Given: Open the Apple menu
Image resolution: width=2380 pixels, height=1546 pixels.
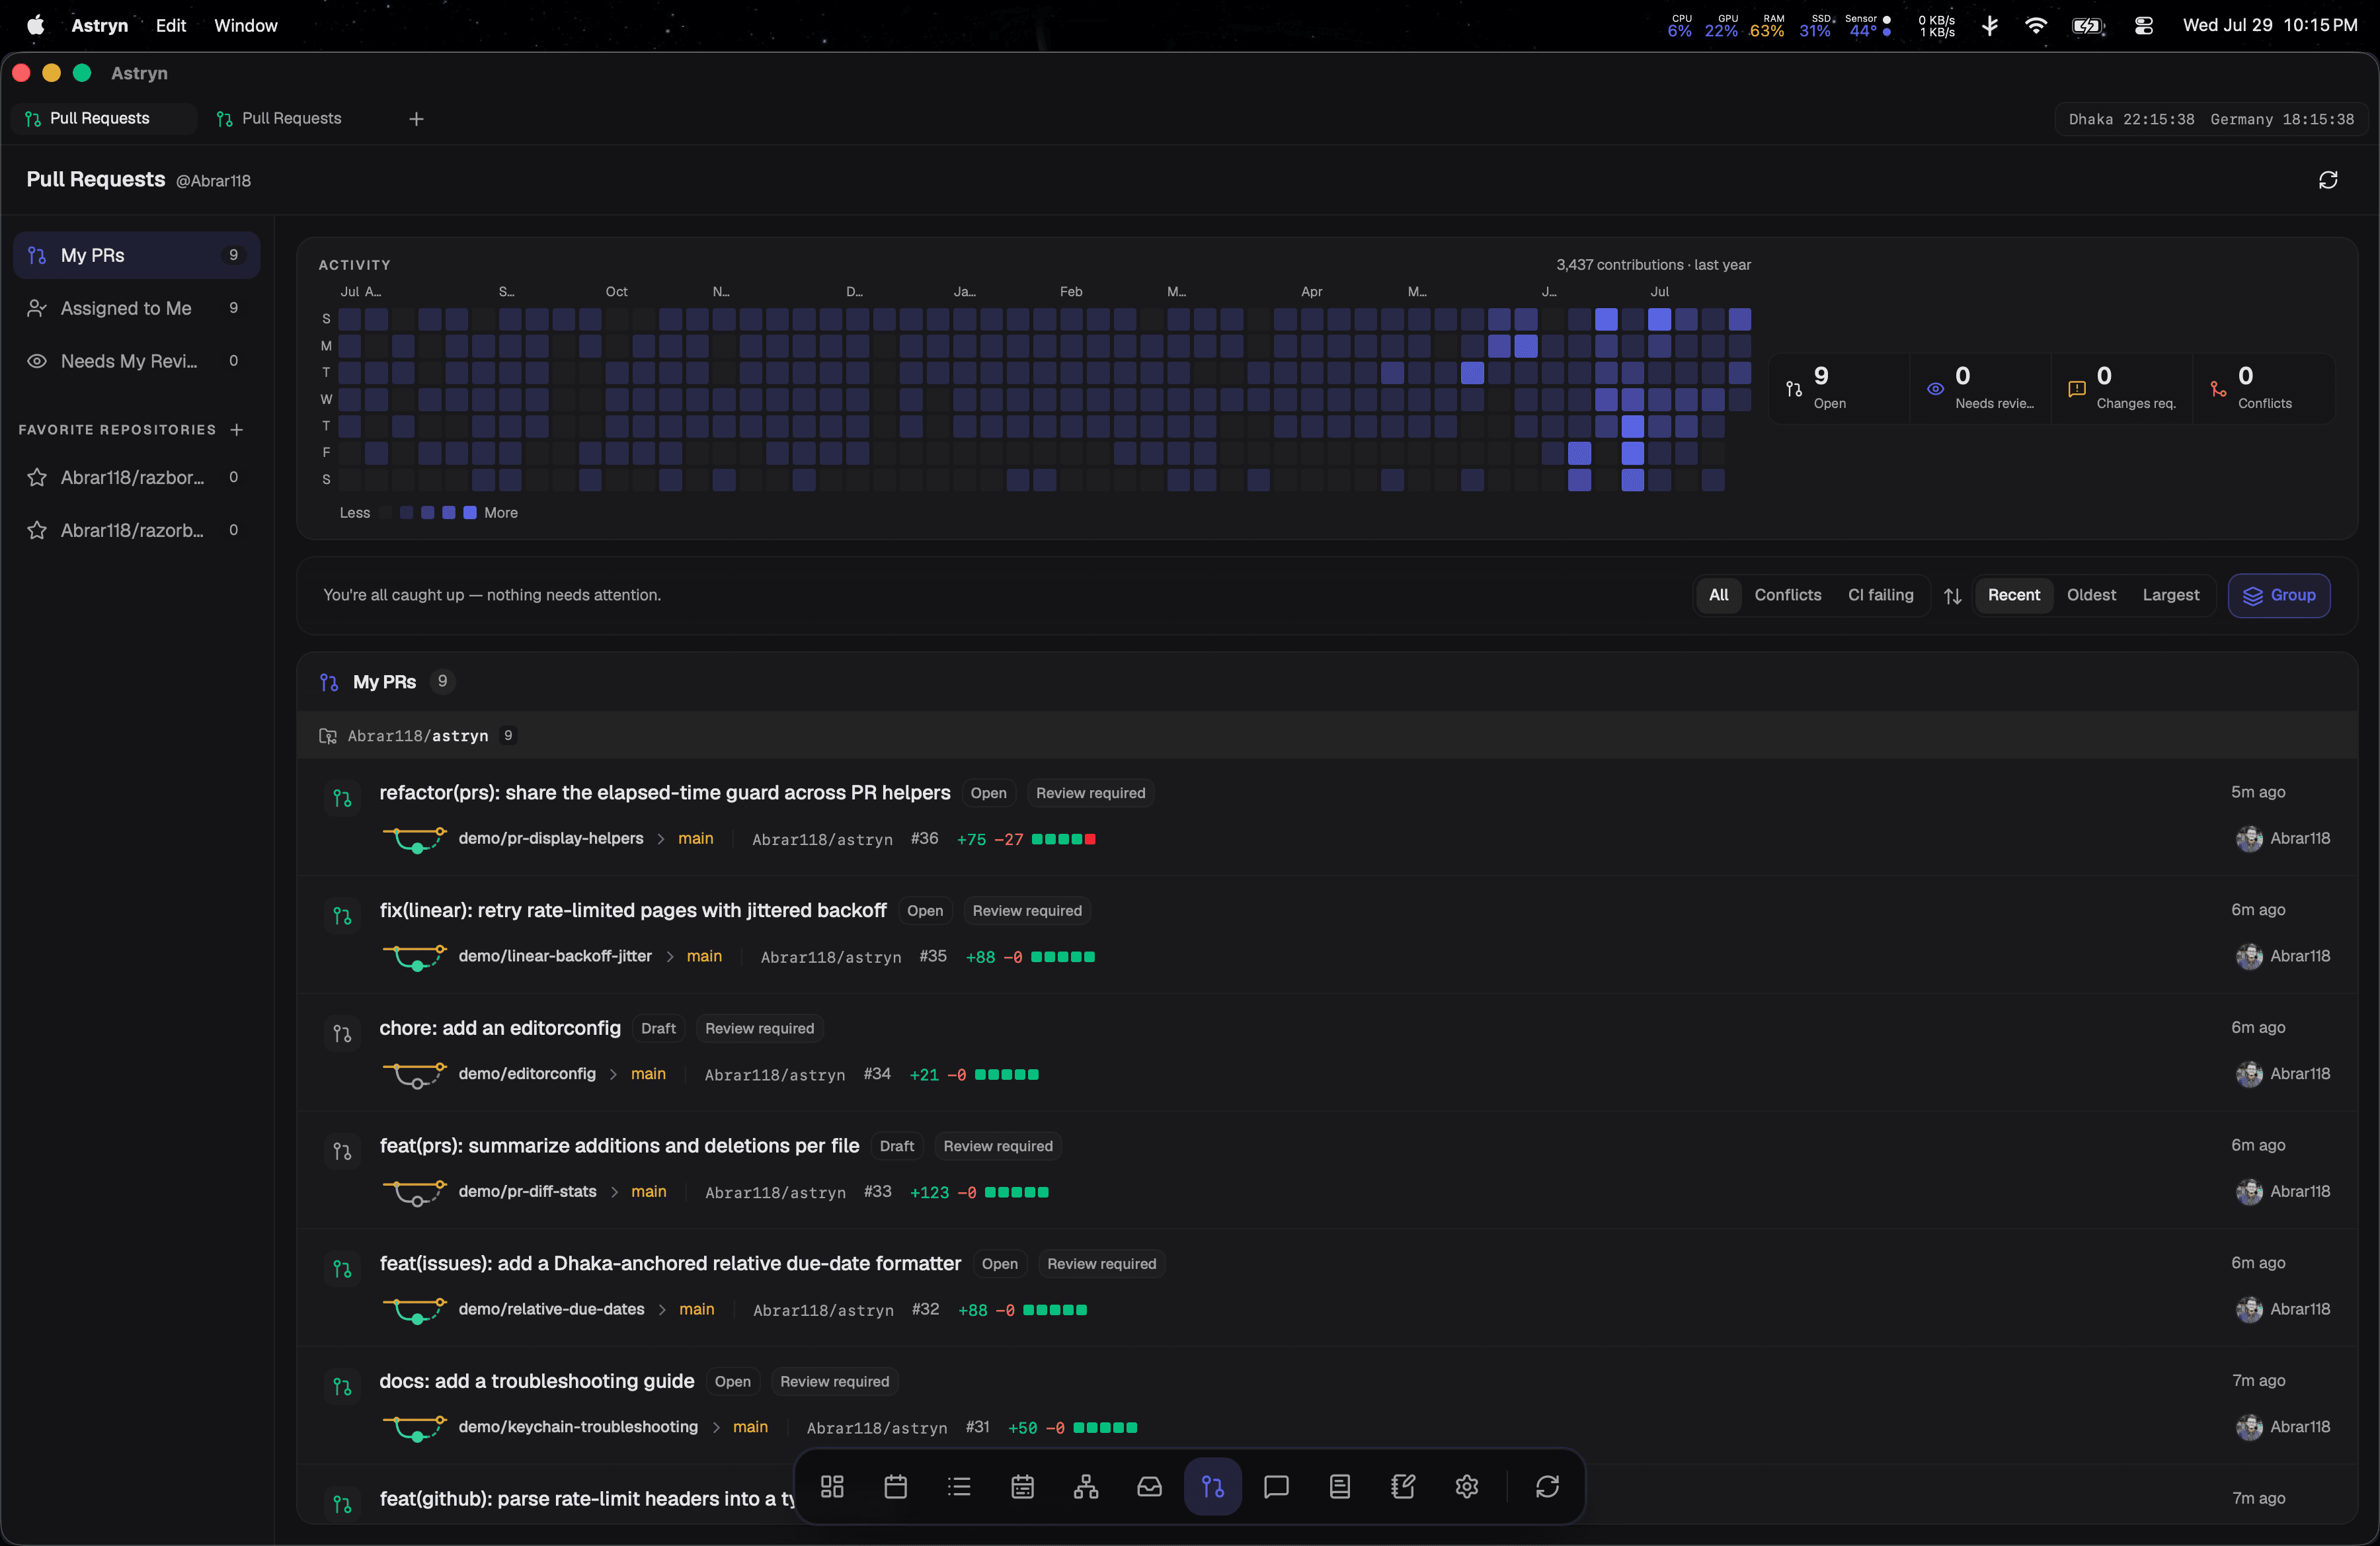Looking at the screenshot, I should pos(35,25).
